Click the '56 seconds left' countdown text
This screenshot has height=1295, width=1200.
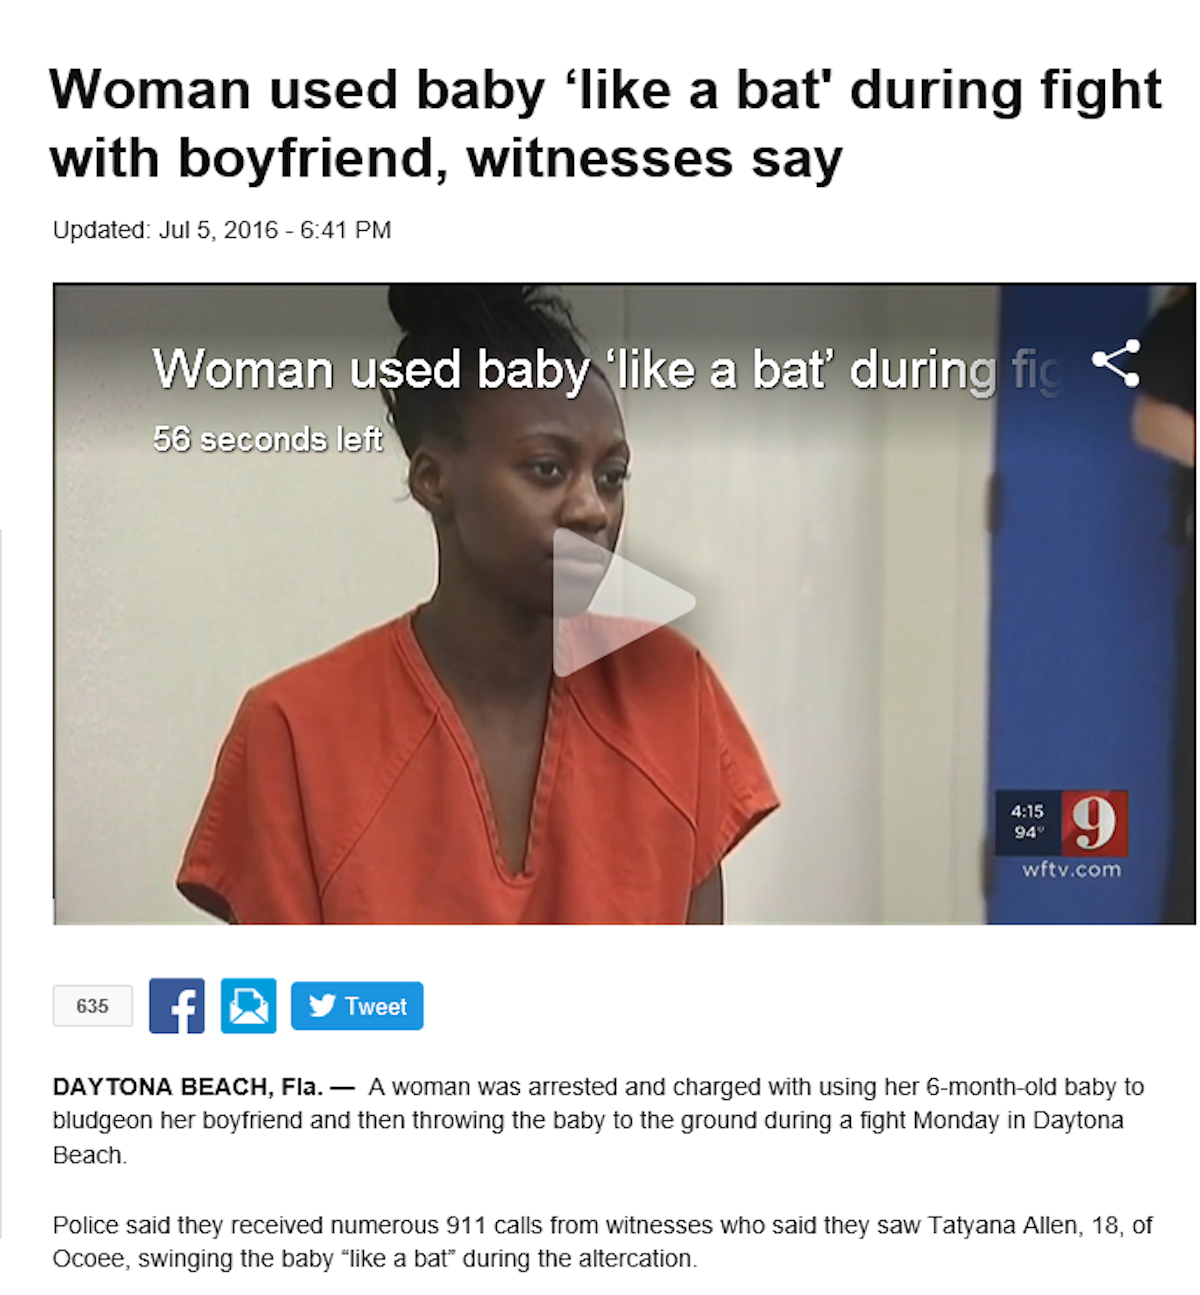tap(267, 439)
